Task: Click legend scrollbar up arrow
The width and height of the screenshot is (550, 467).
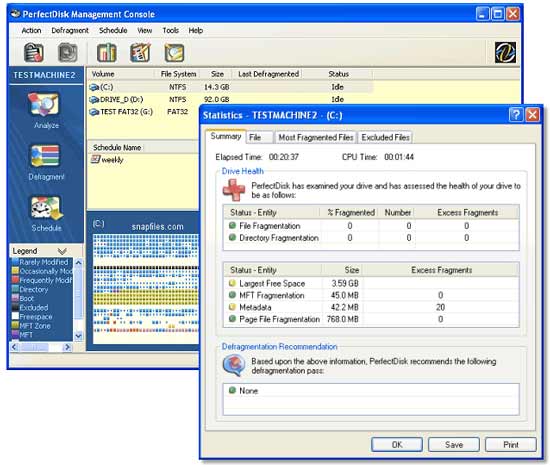Action: tap(78, 262)
